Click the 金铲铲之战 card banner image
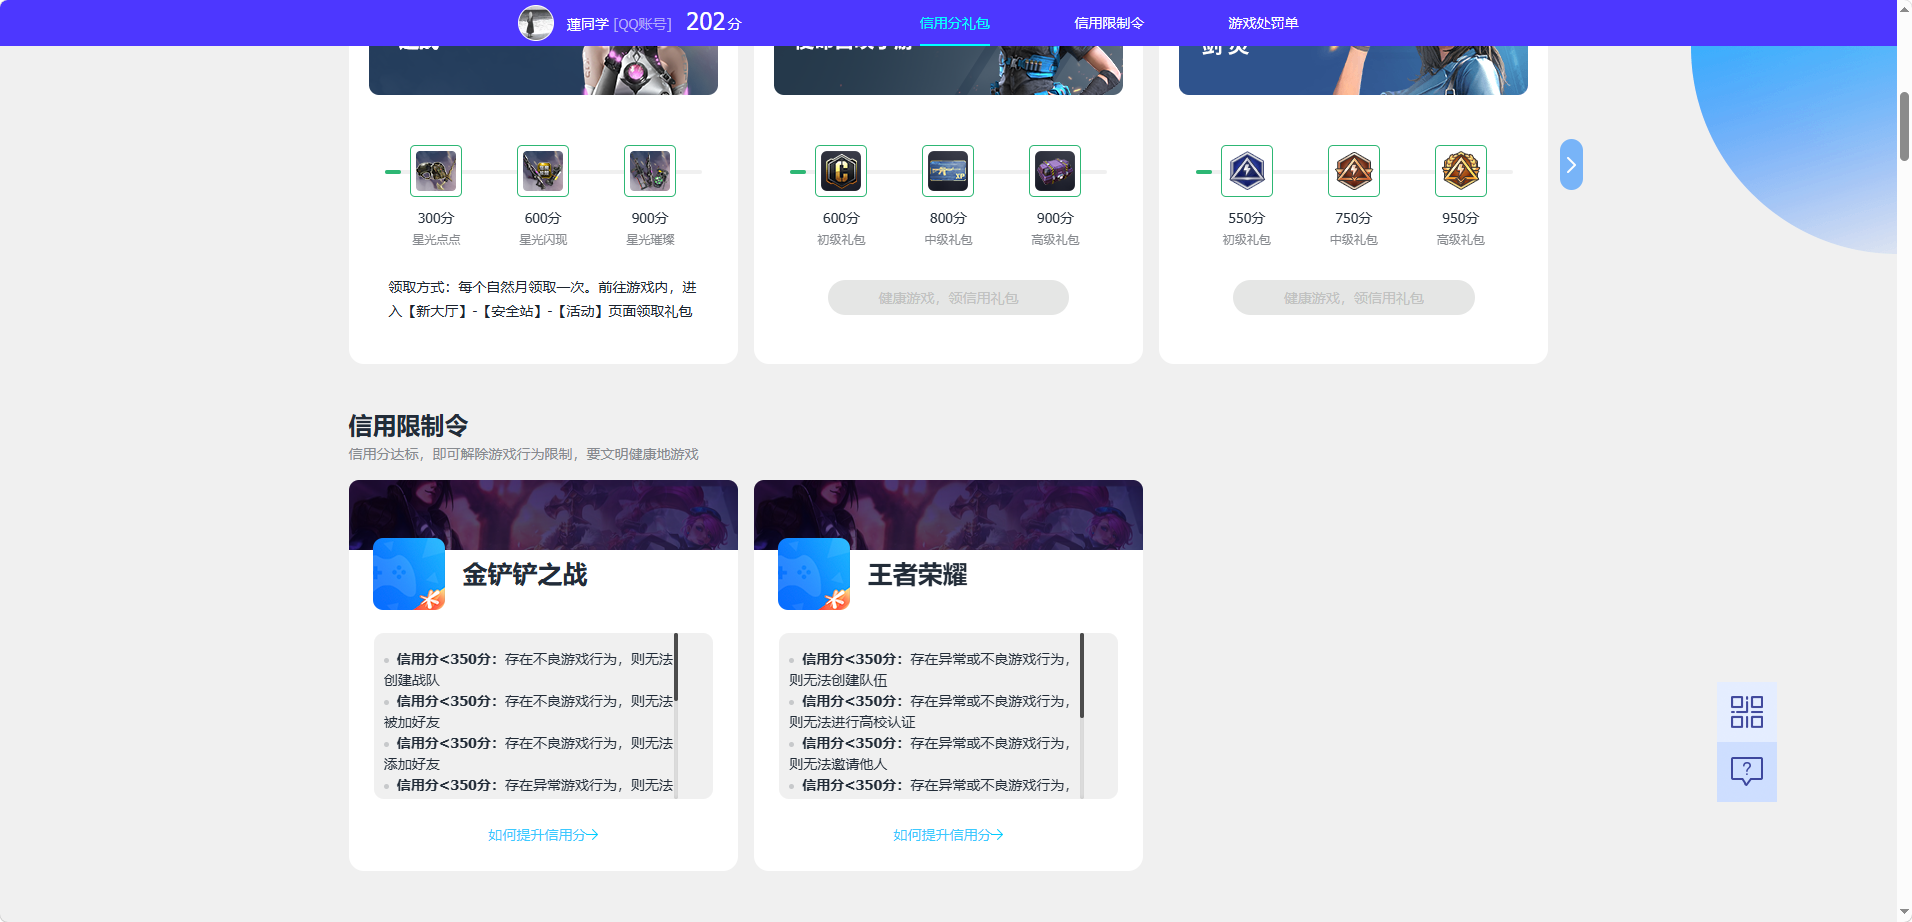The width and height of the screenshot is (1912, 922). point(543,514)
